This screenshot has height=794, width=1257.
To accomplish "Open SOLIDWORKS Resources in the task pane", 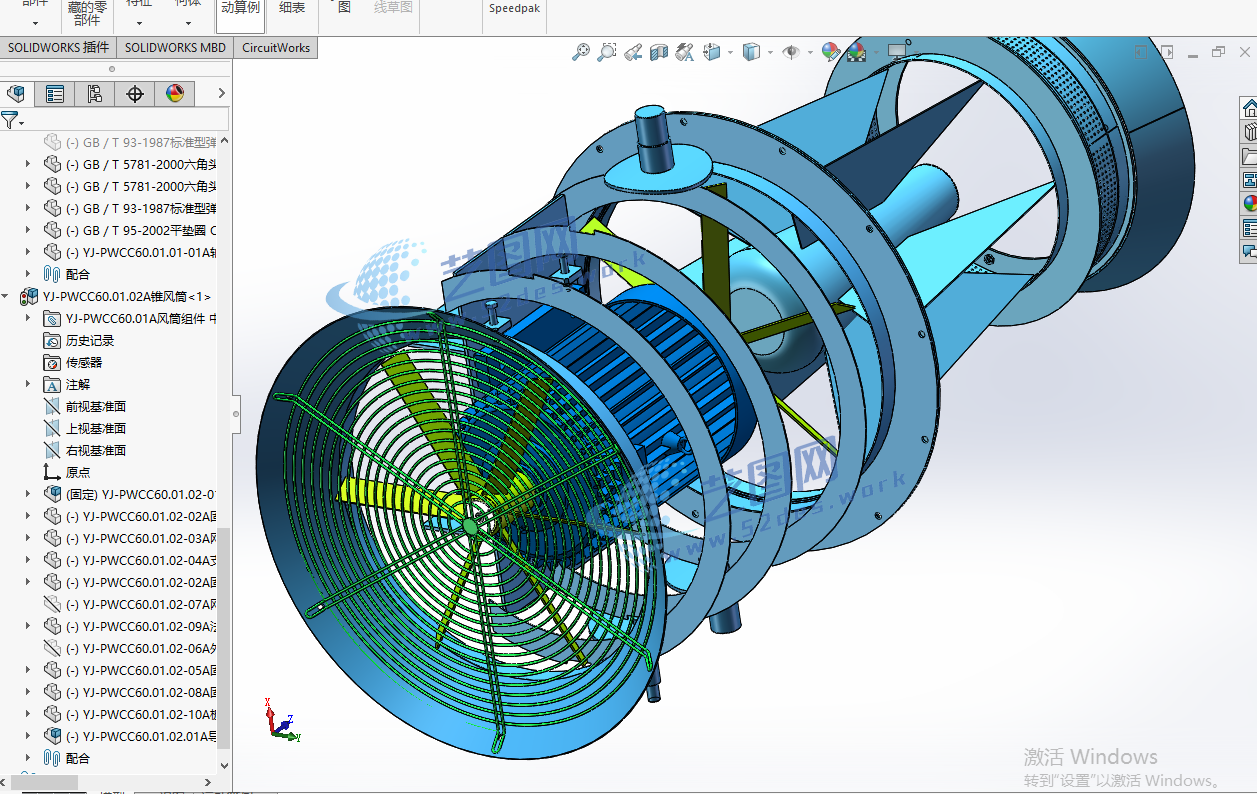I will pyautogui.click(x=1249, y=107).
